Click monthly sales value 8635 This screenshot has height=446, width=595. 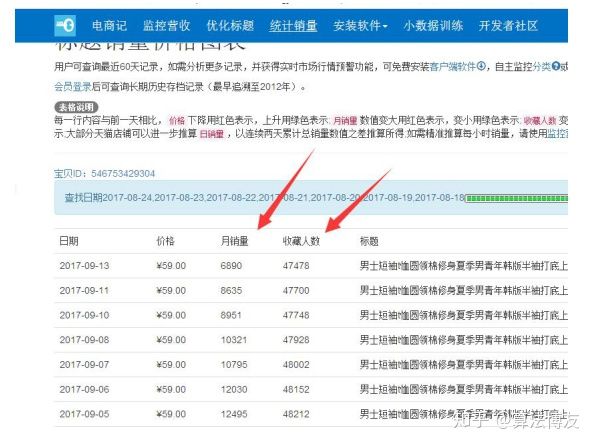(231, 291)
